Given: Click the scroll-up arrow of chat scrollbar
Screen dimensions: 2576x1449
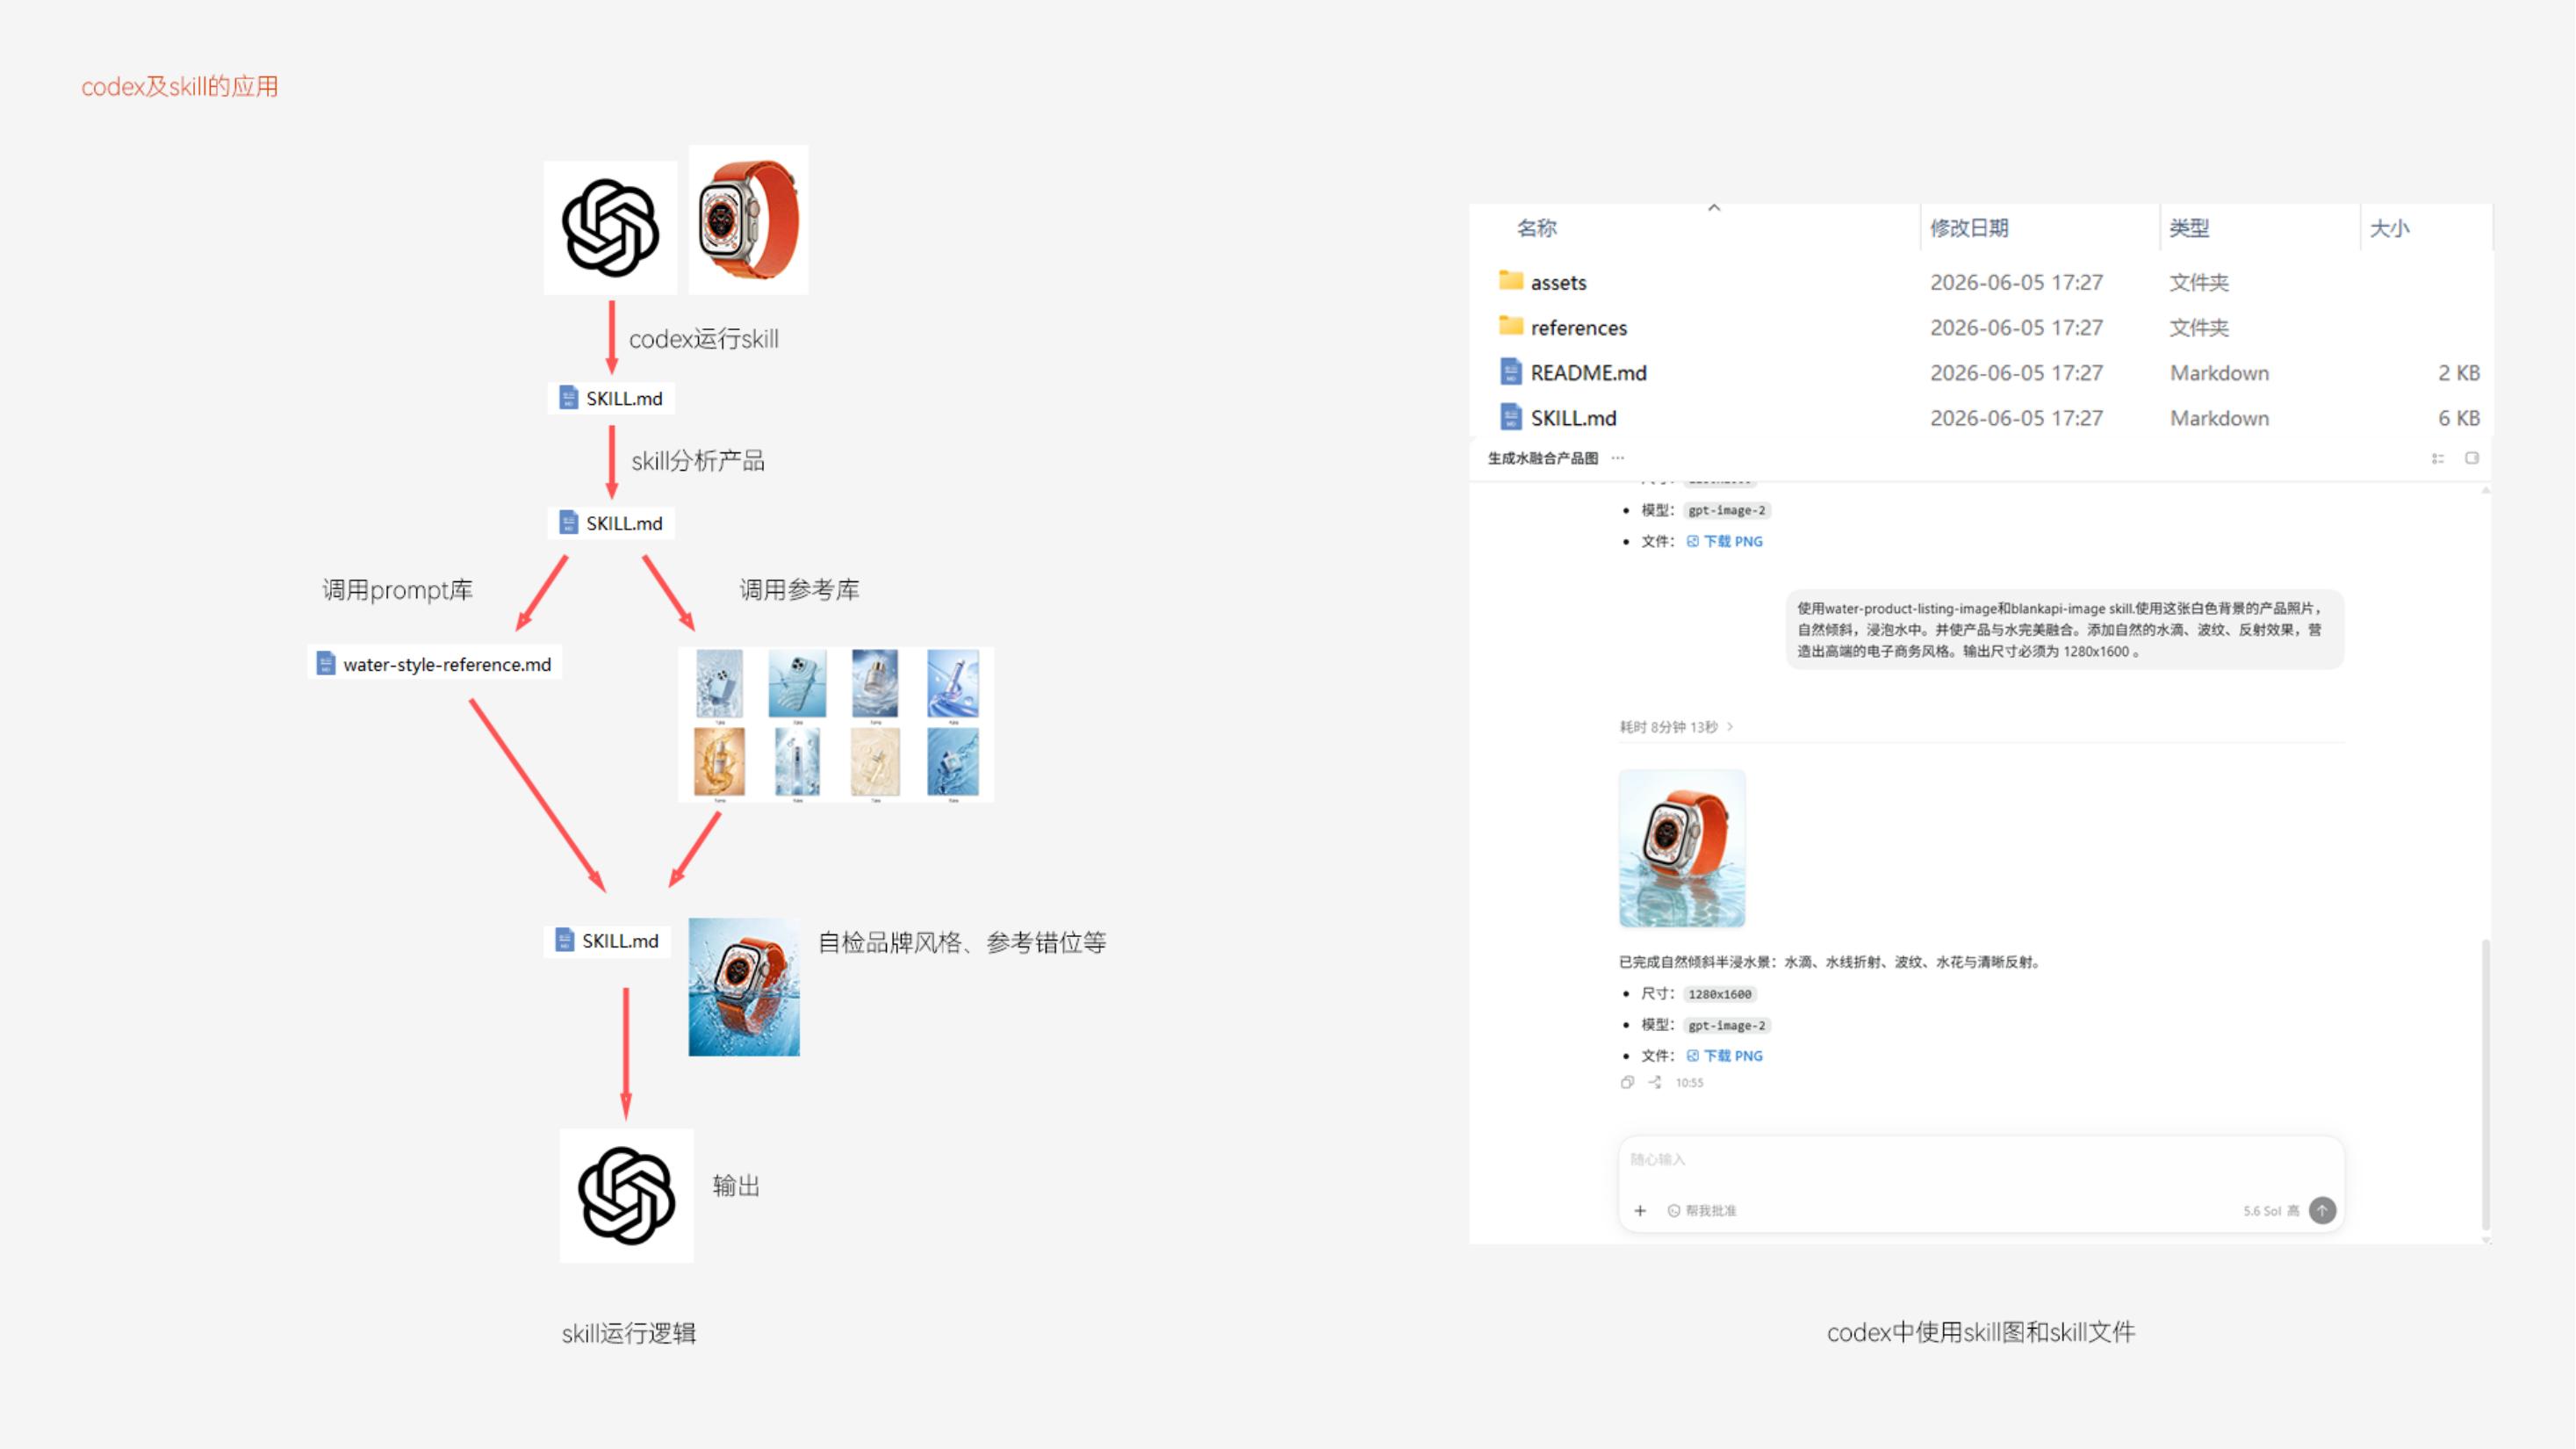Looking at the screenshot, I should pyautogui.click(x=2485, y=491).
